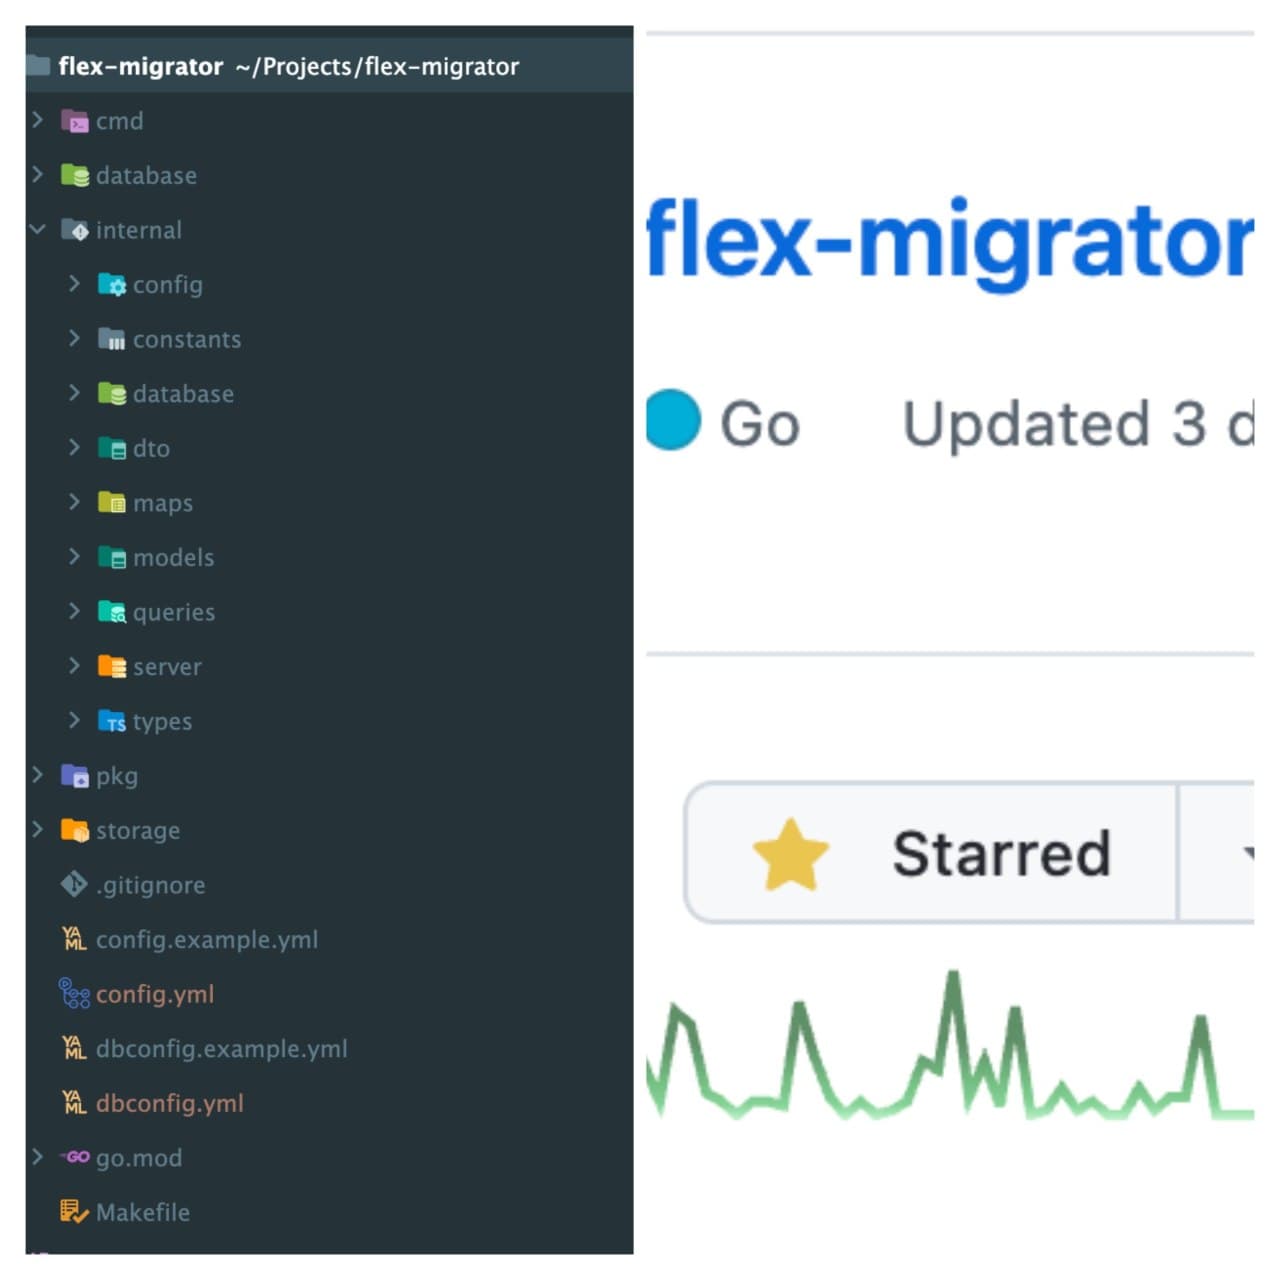Image resolution: width=1280 pixels, height=1280 pixels.
Task: Click the queries folder icon
Action: 112,612
